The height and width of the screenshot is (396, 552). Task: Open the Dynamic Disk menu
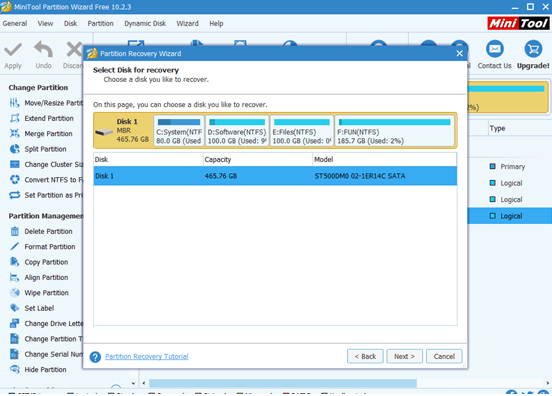point(145,24)
